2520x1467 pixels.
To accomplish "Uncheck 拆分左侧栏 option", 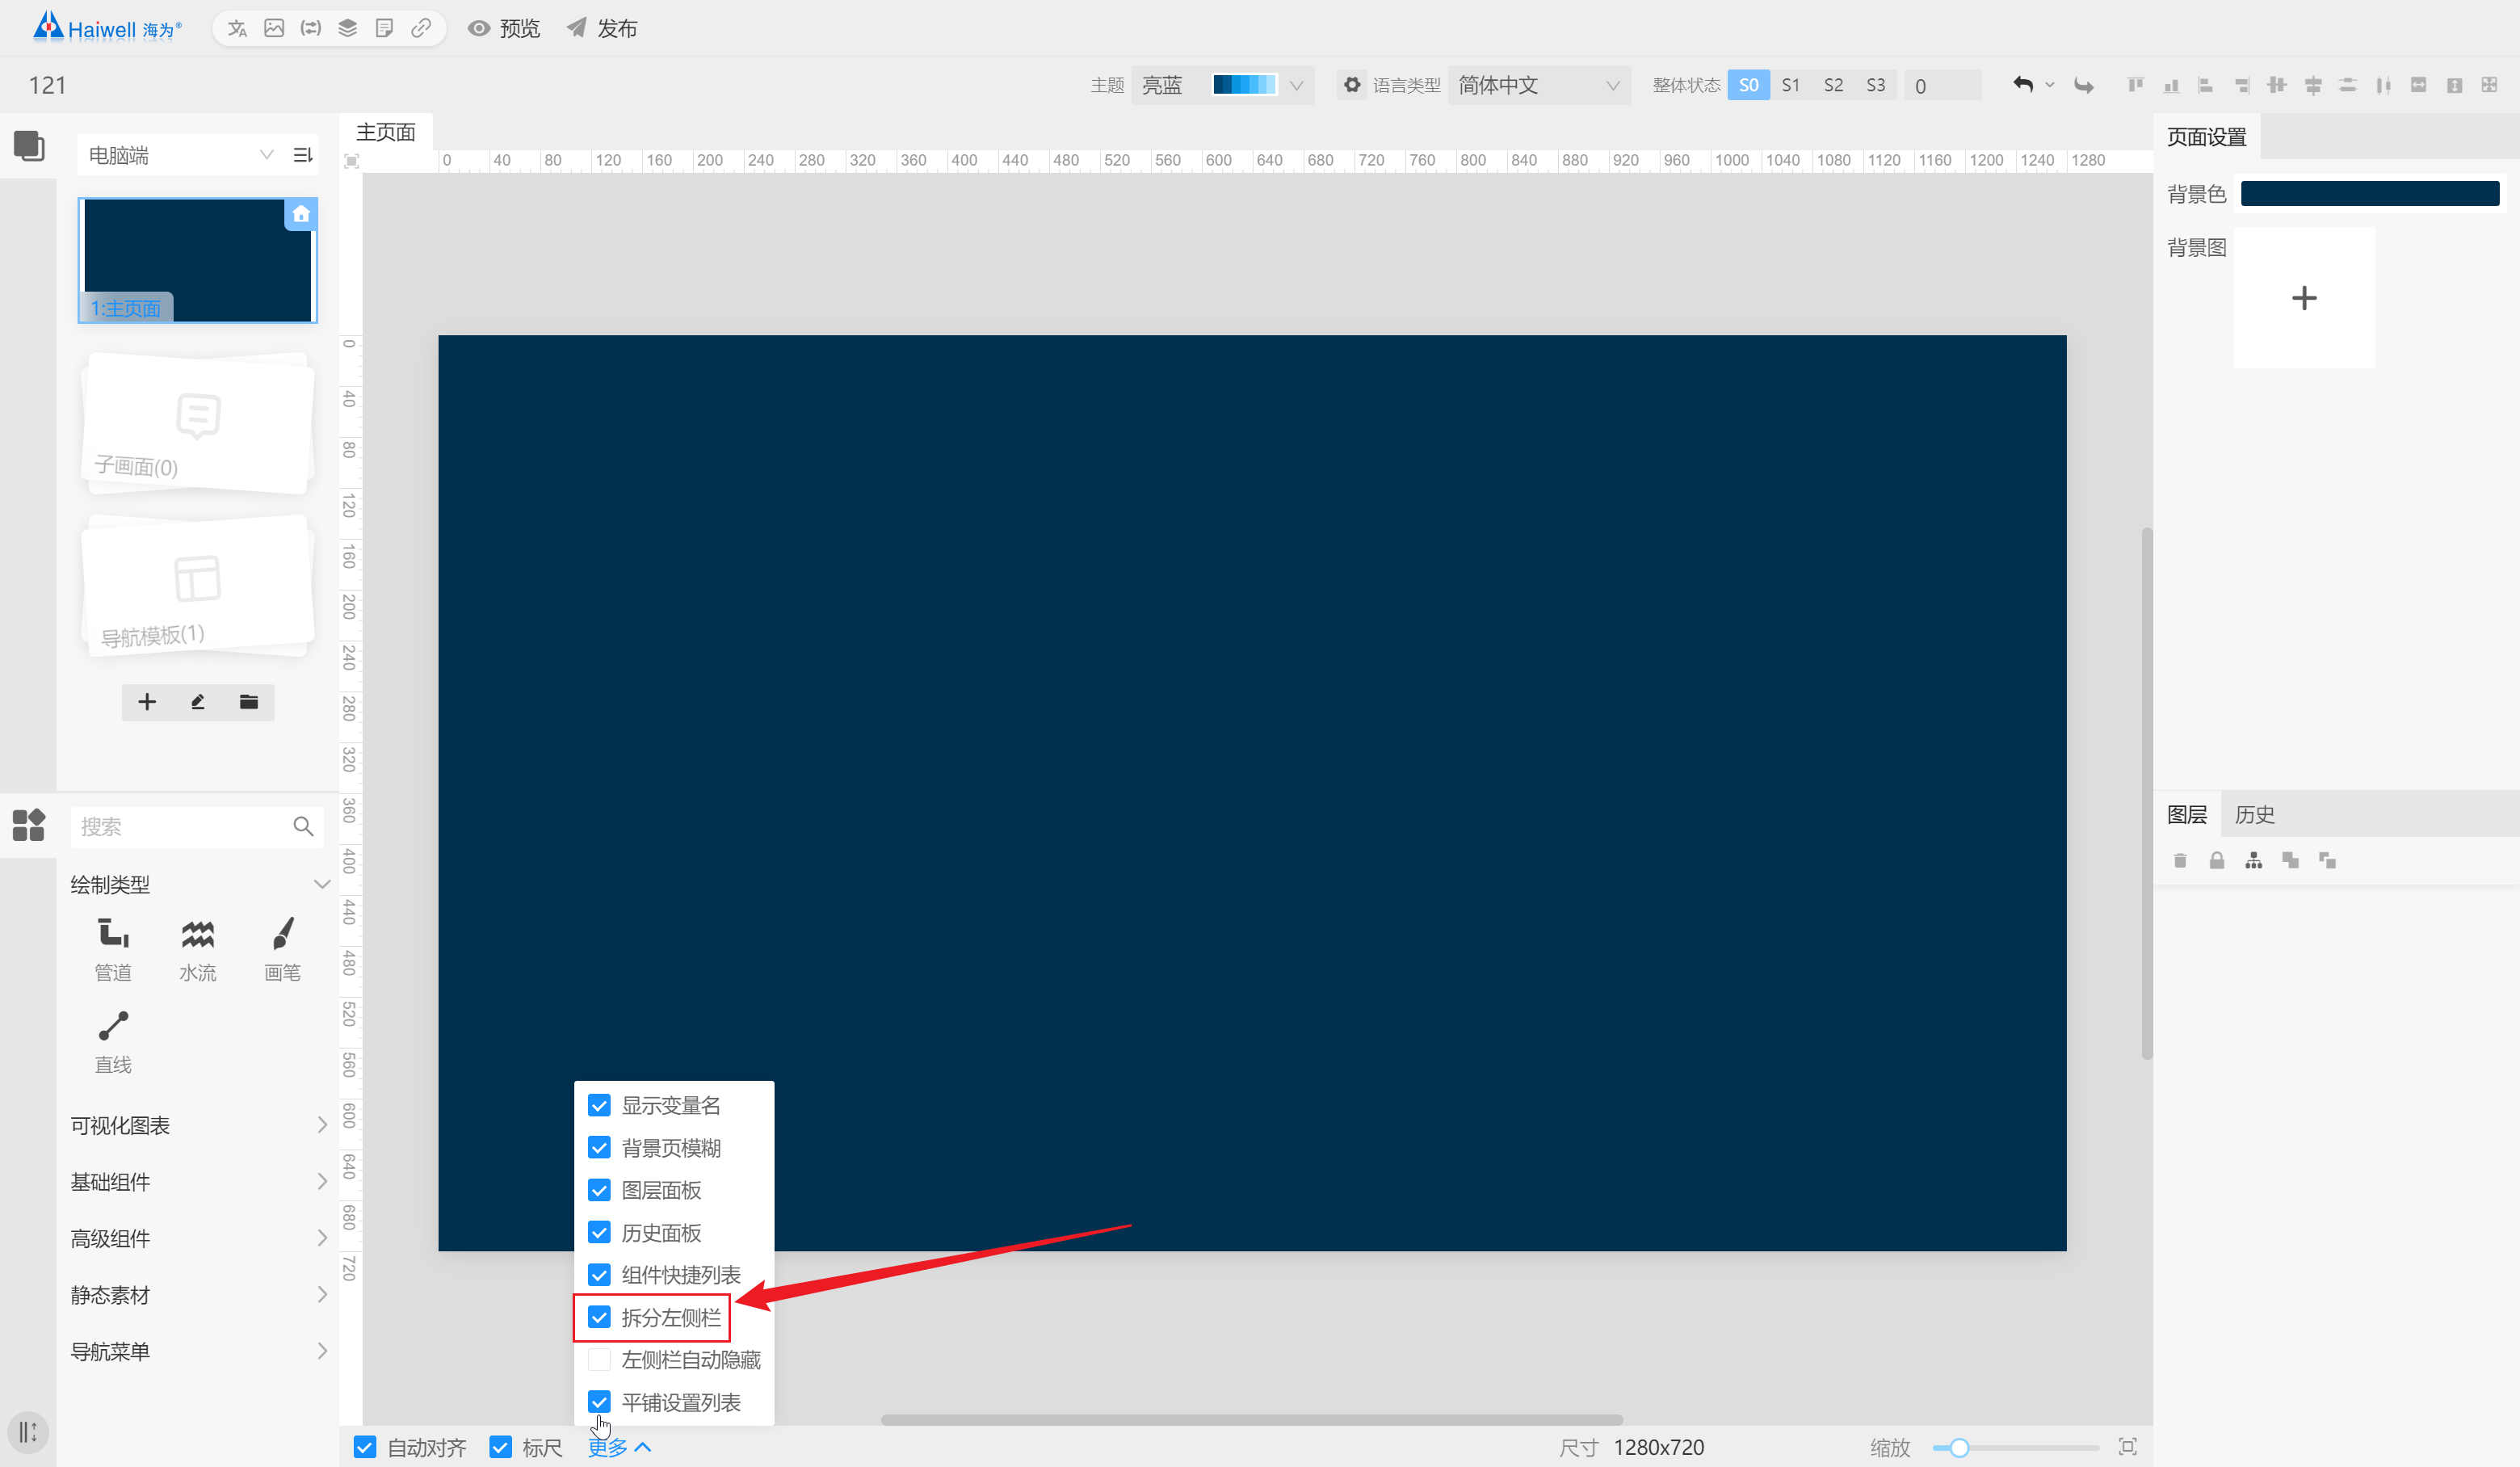I will 599,1317.
